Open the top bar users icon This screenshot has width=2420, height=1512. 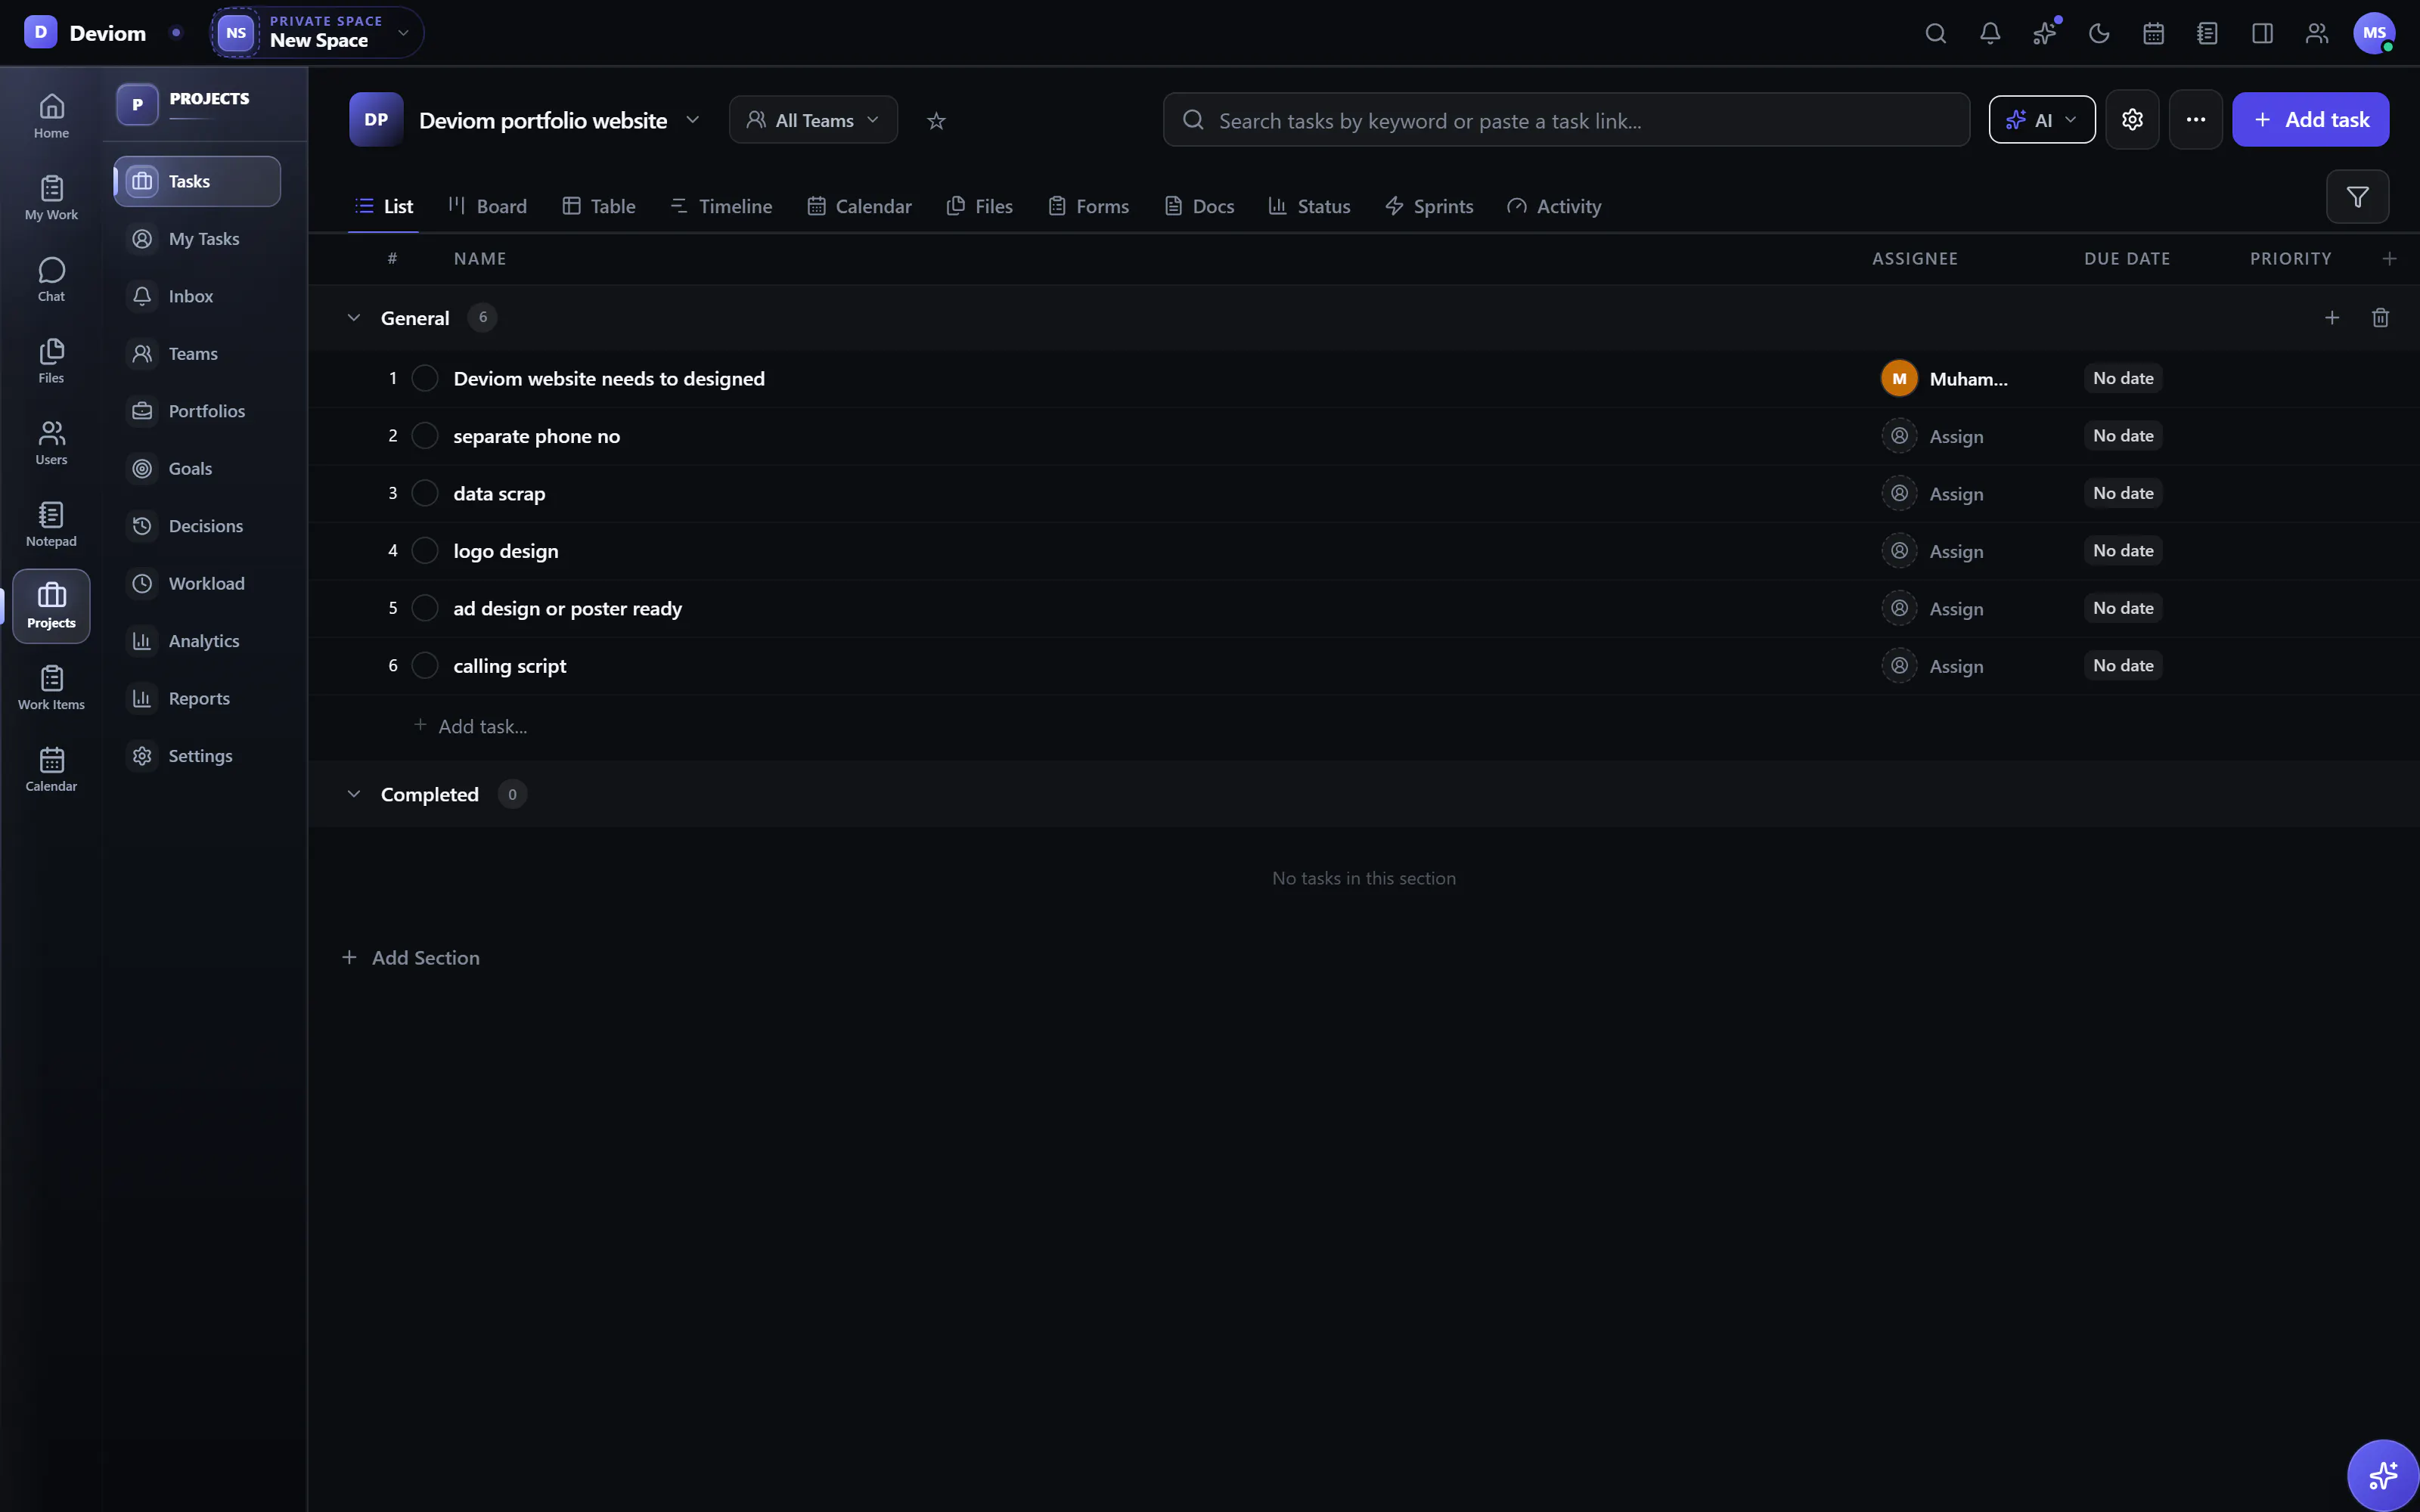tap(2316, 33)
